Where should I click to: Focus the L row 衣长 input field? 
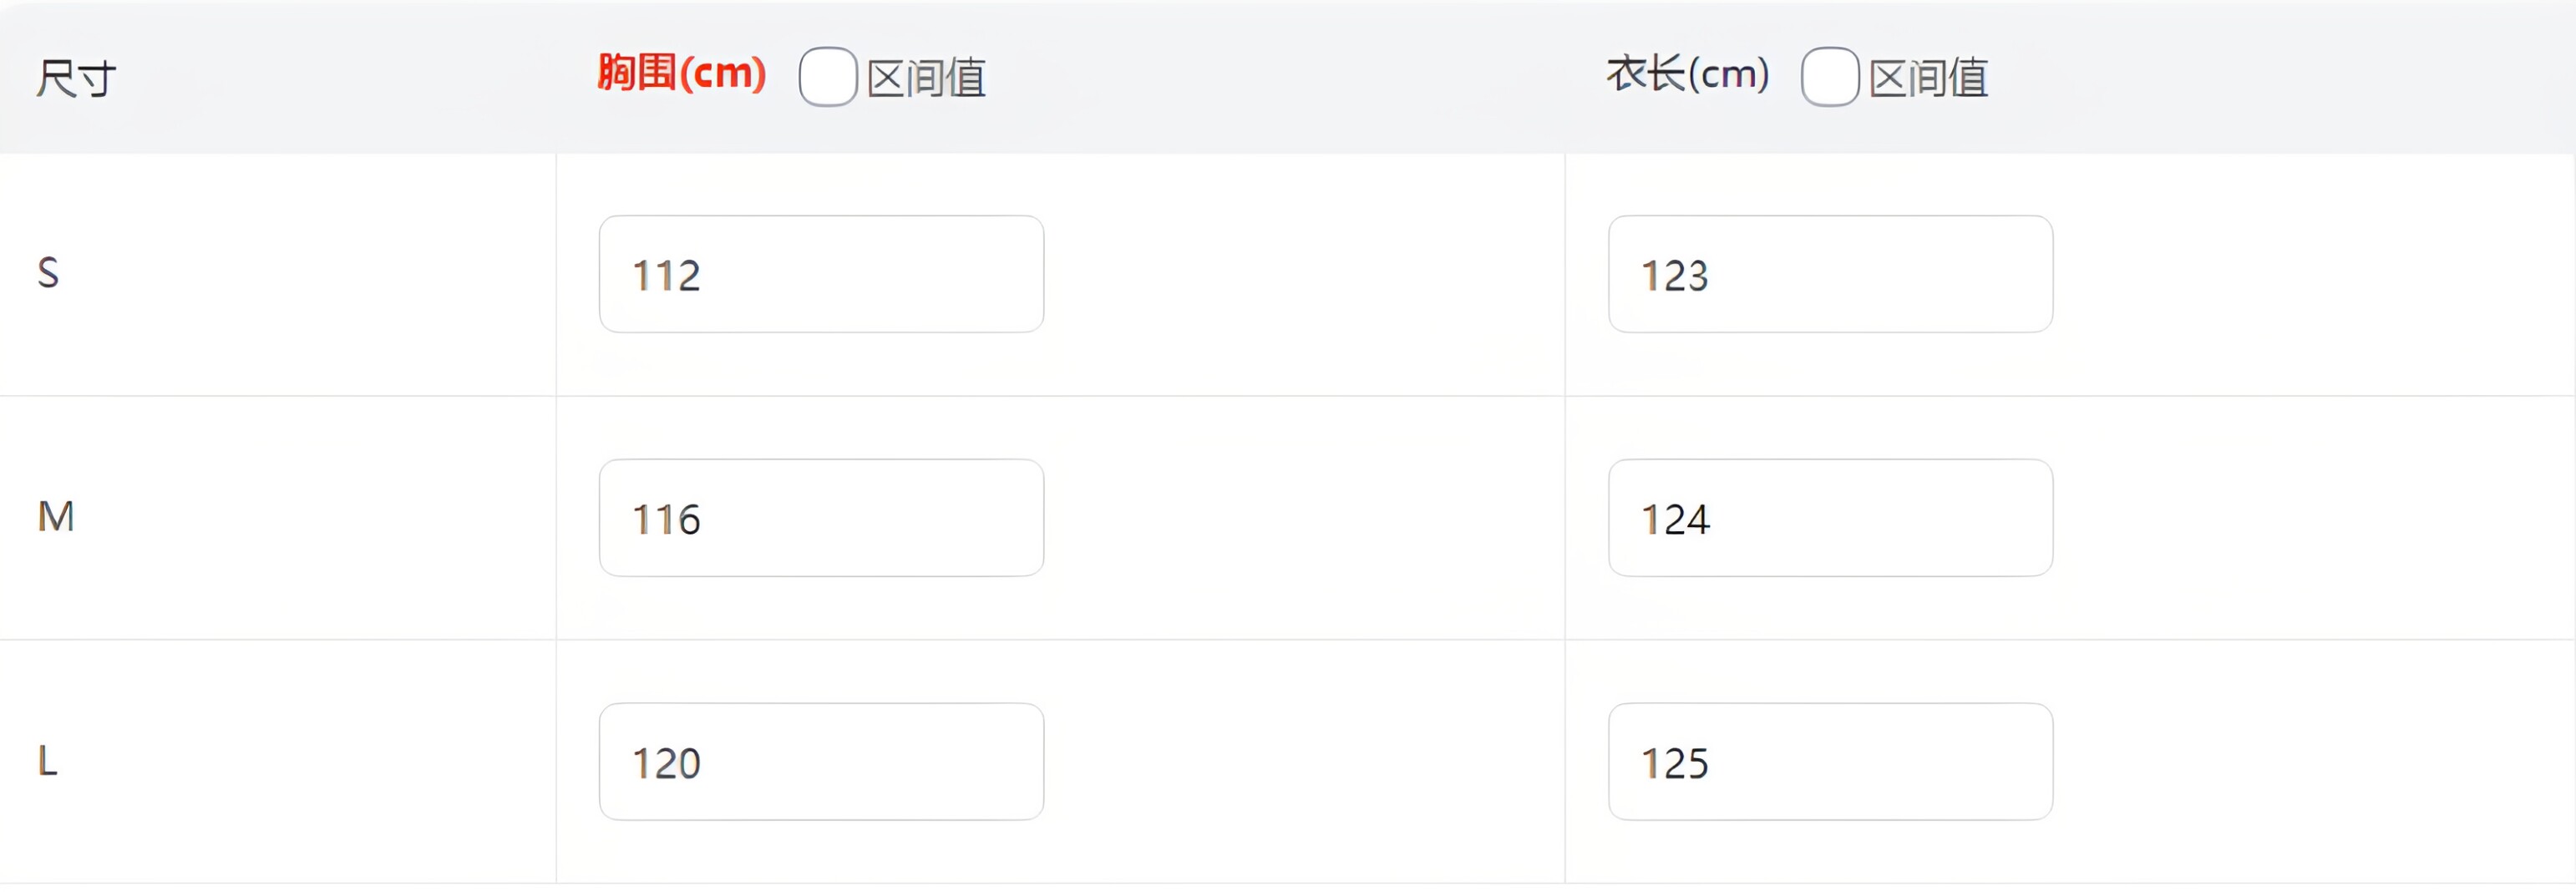point(1830,762)
